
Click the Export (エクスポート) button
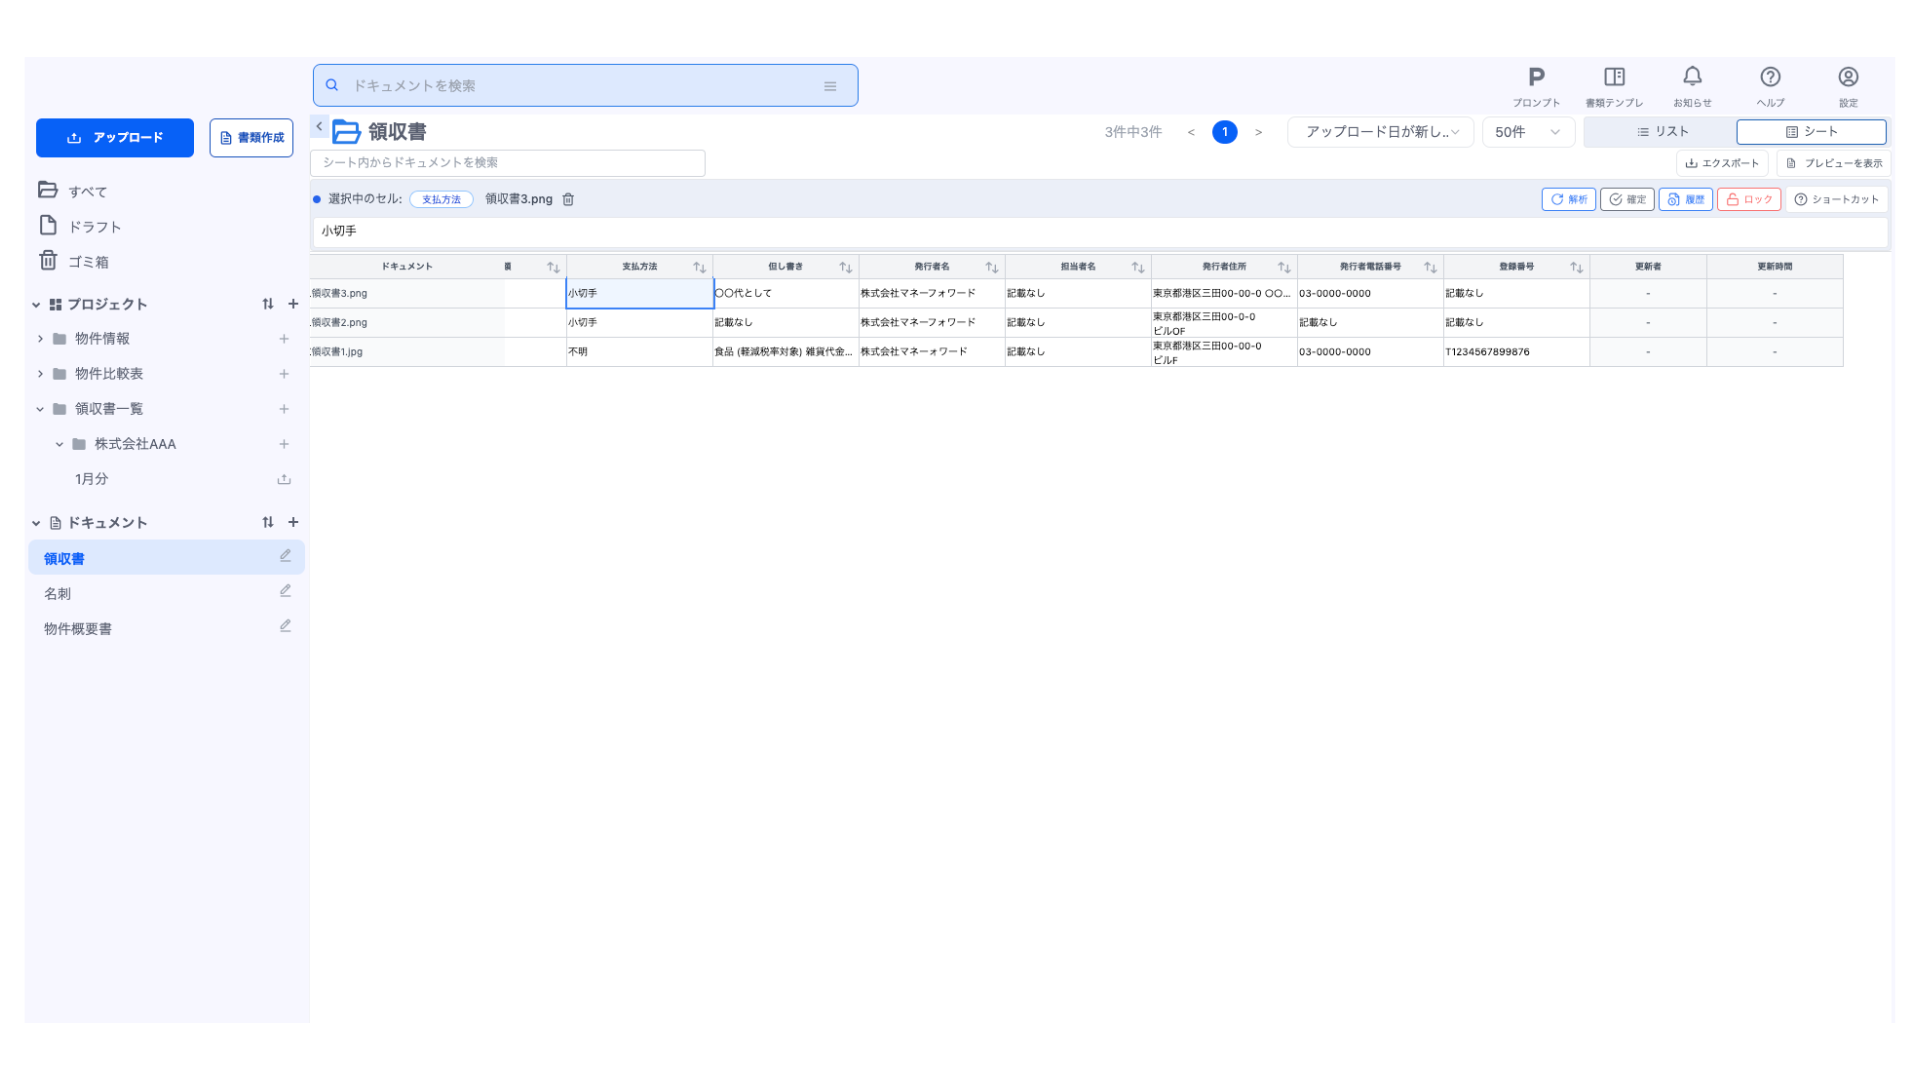pos(1721,164)
